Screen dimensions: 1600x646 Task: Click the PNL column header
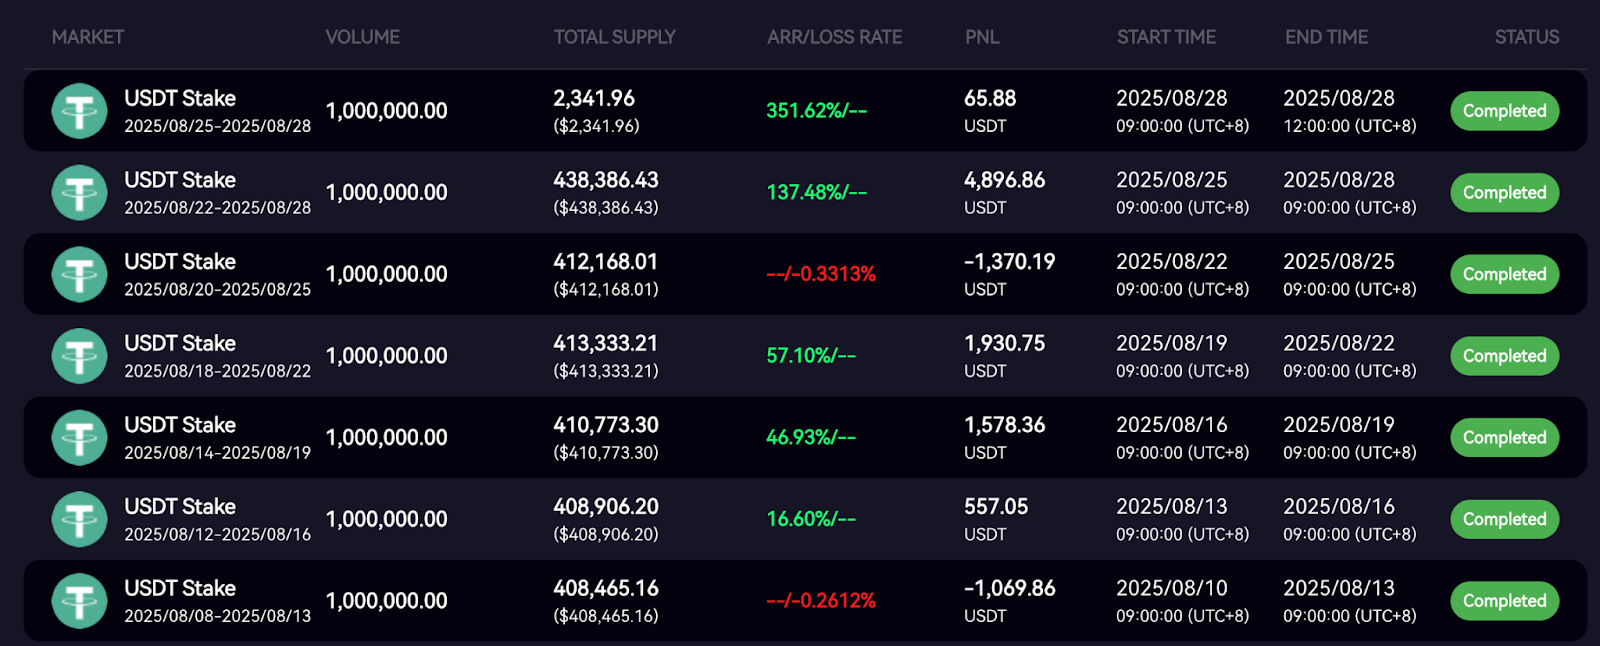coord(982,37)
